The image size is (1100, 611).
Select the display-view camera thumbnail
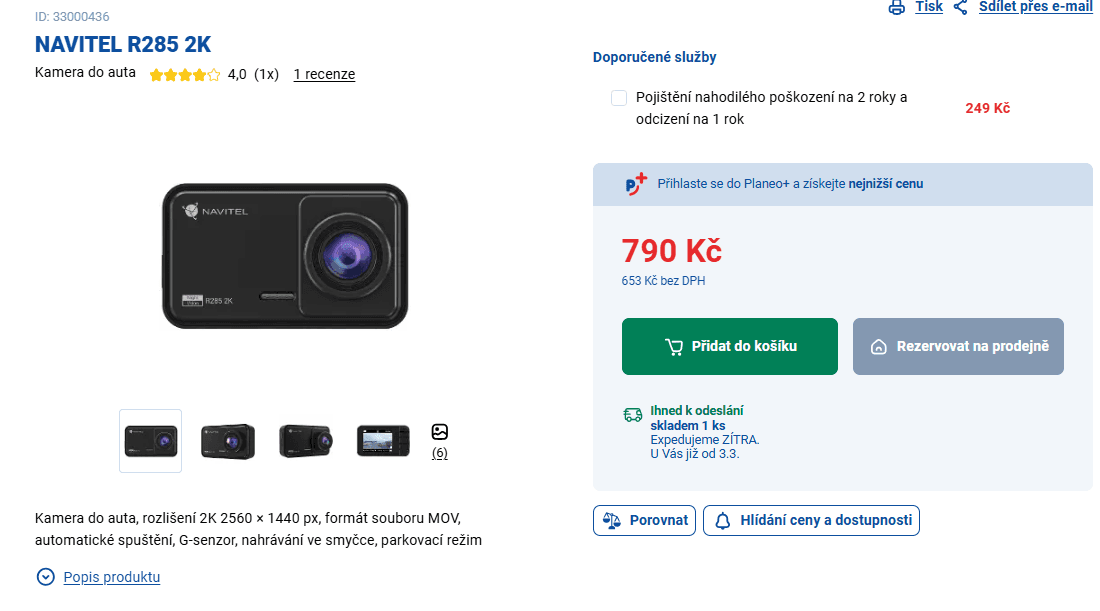[382, 440]
